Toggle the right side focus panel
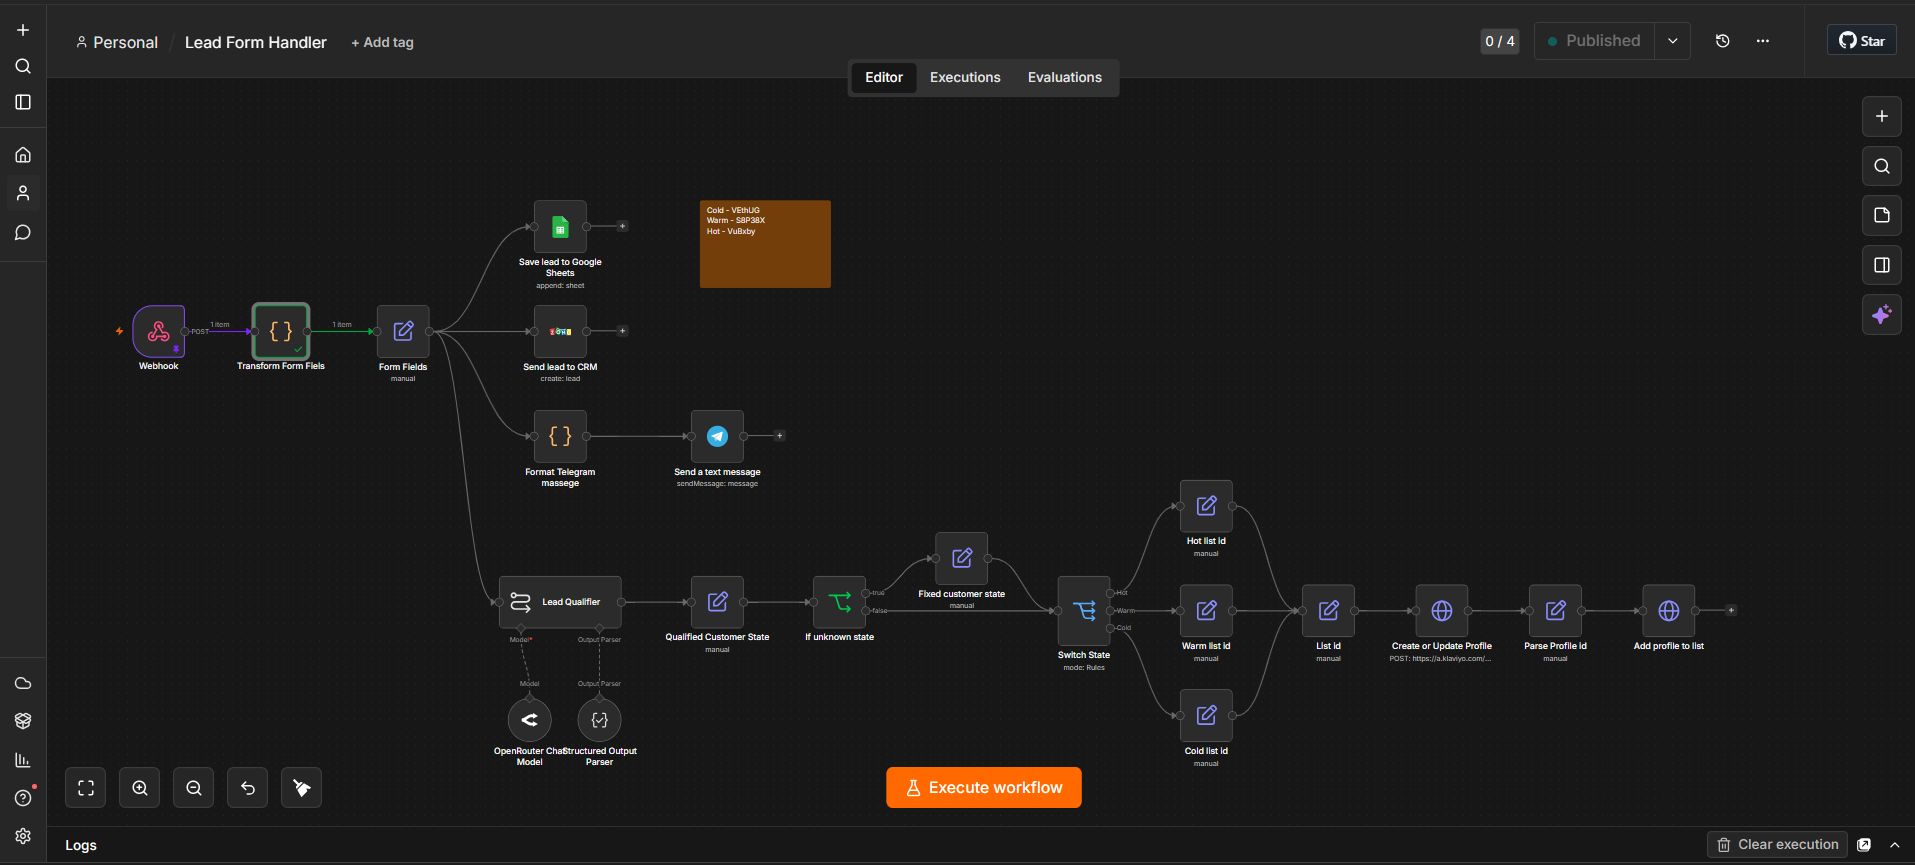This screenshot has width=1915, height=865. click(x=1881, y=265)
